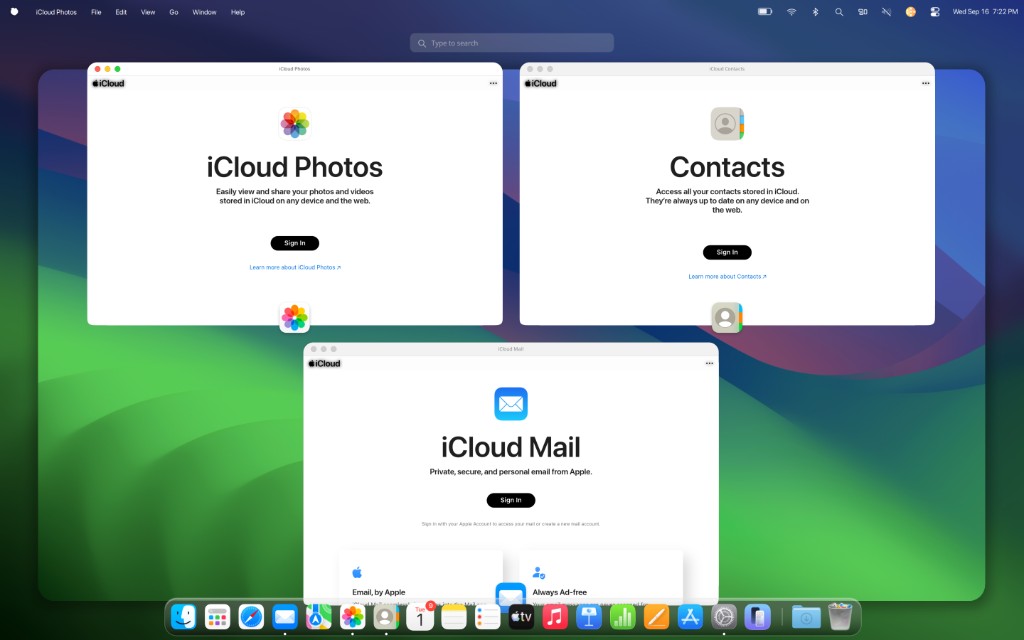Open iPhone Mirroring from the dock

point(758,616)
